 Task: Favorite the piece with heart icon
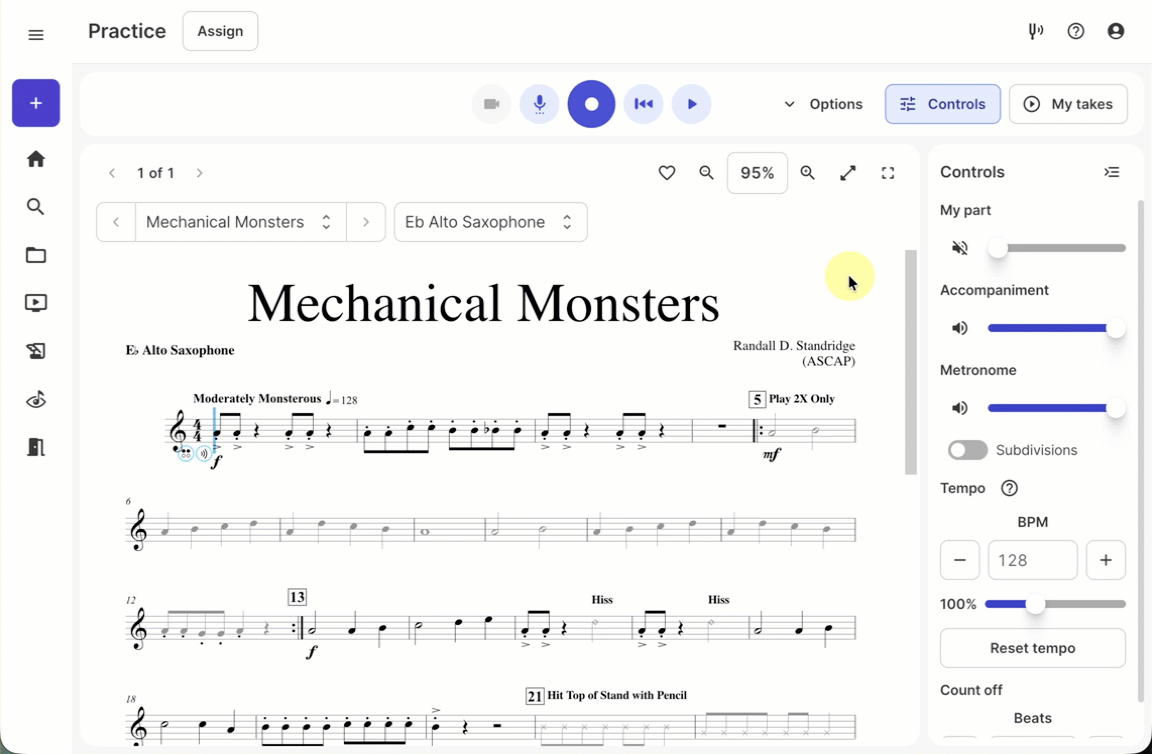666,173
